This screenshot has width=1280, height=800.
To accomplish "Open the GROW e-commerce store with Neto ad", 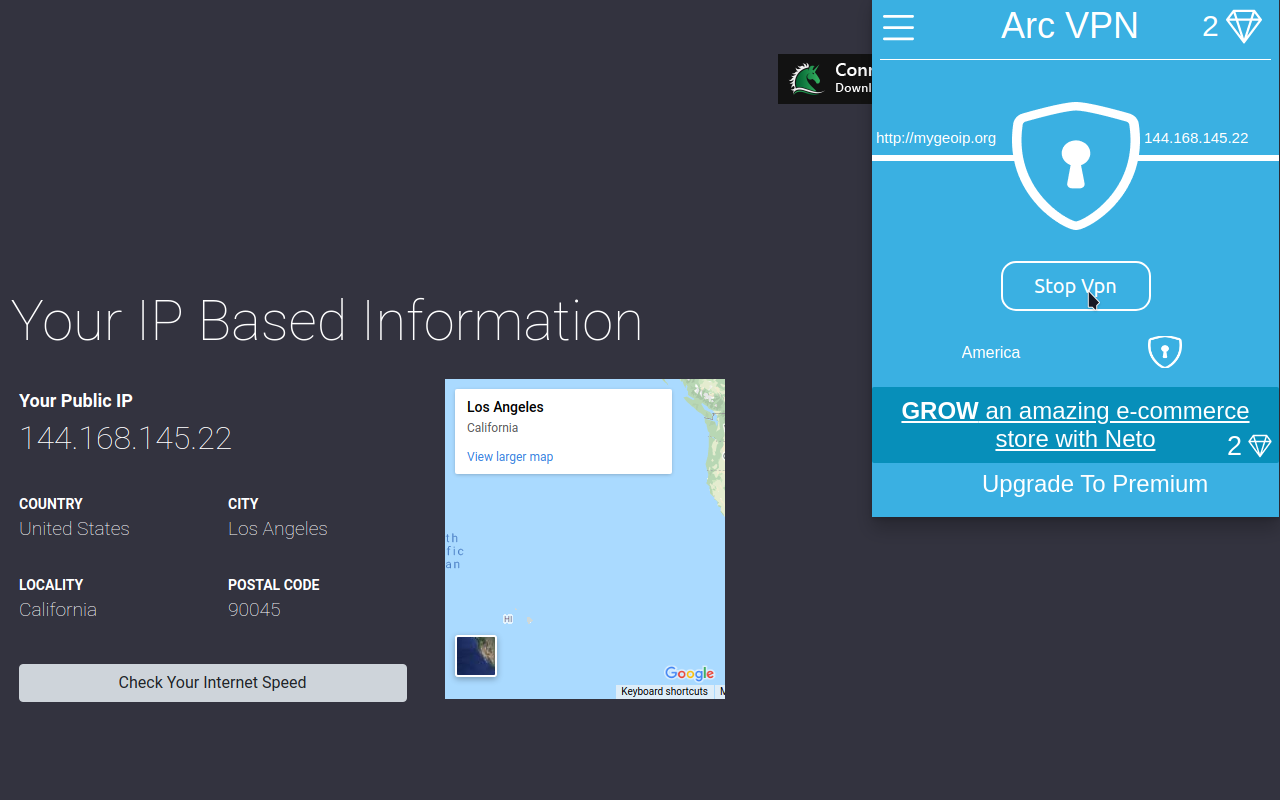I will coord(1075,424).
